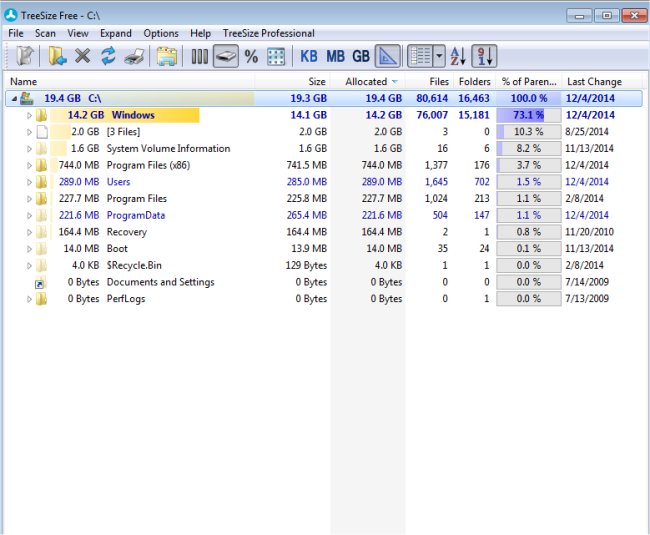Click the delete X toolbar icon
This screenshot has height=535, width=650.
coord(83,57)
